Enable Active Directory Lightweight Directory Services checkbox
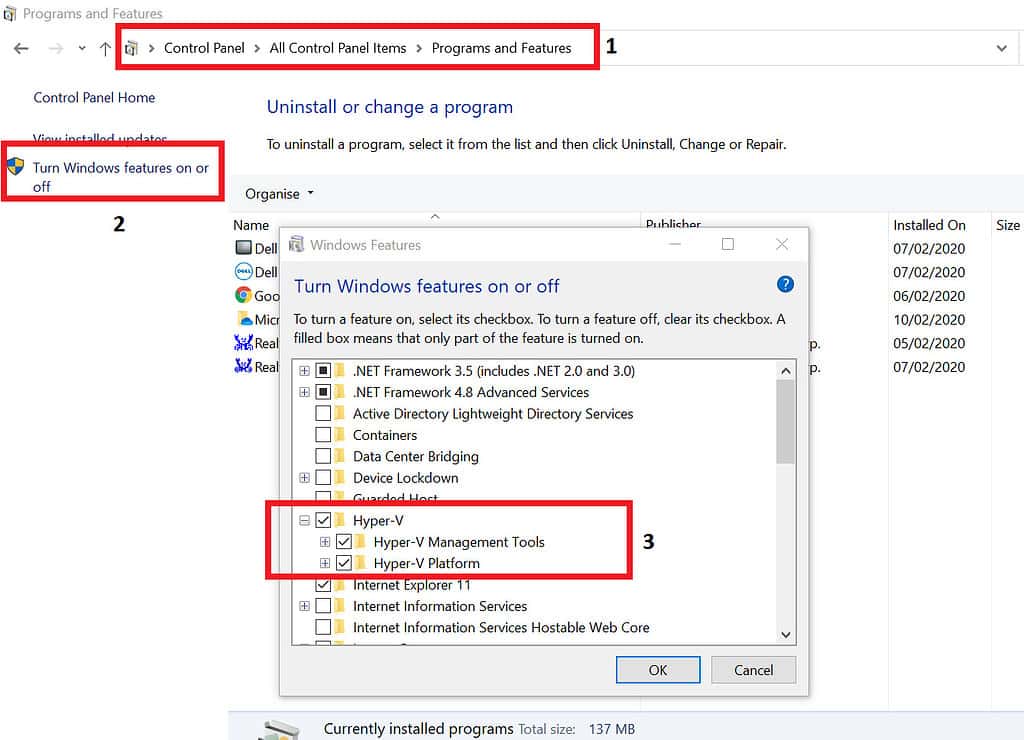The height and width of the screenshot is (740, 1024). pos(323,413)
